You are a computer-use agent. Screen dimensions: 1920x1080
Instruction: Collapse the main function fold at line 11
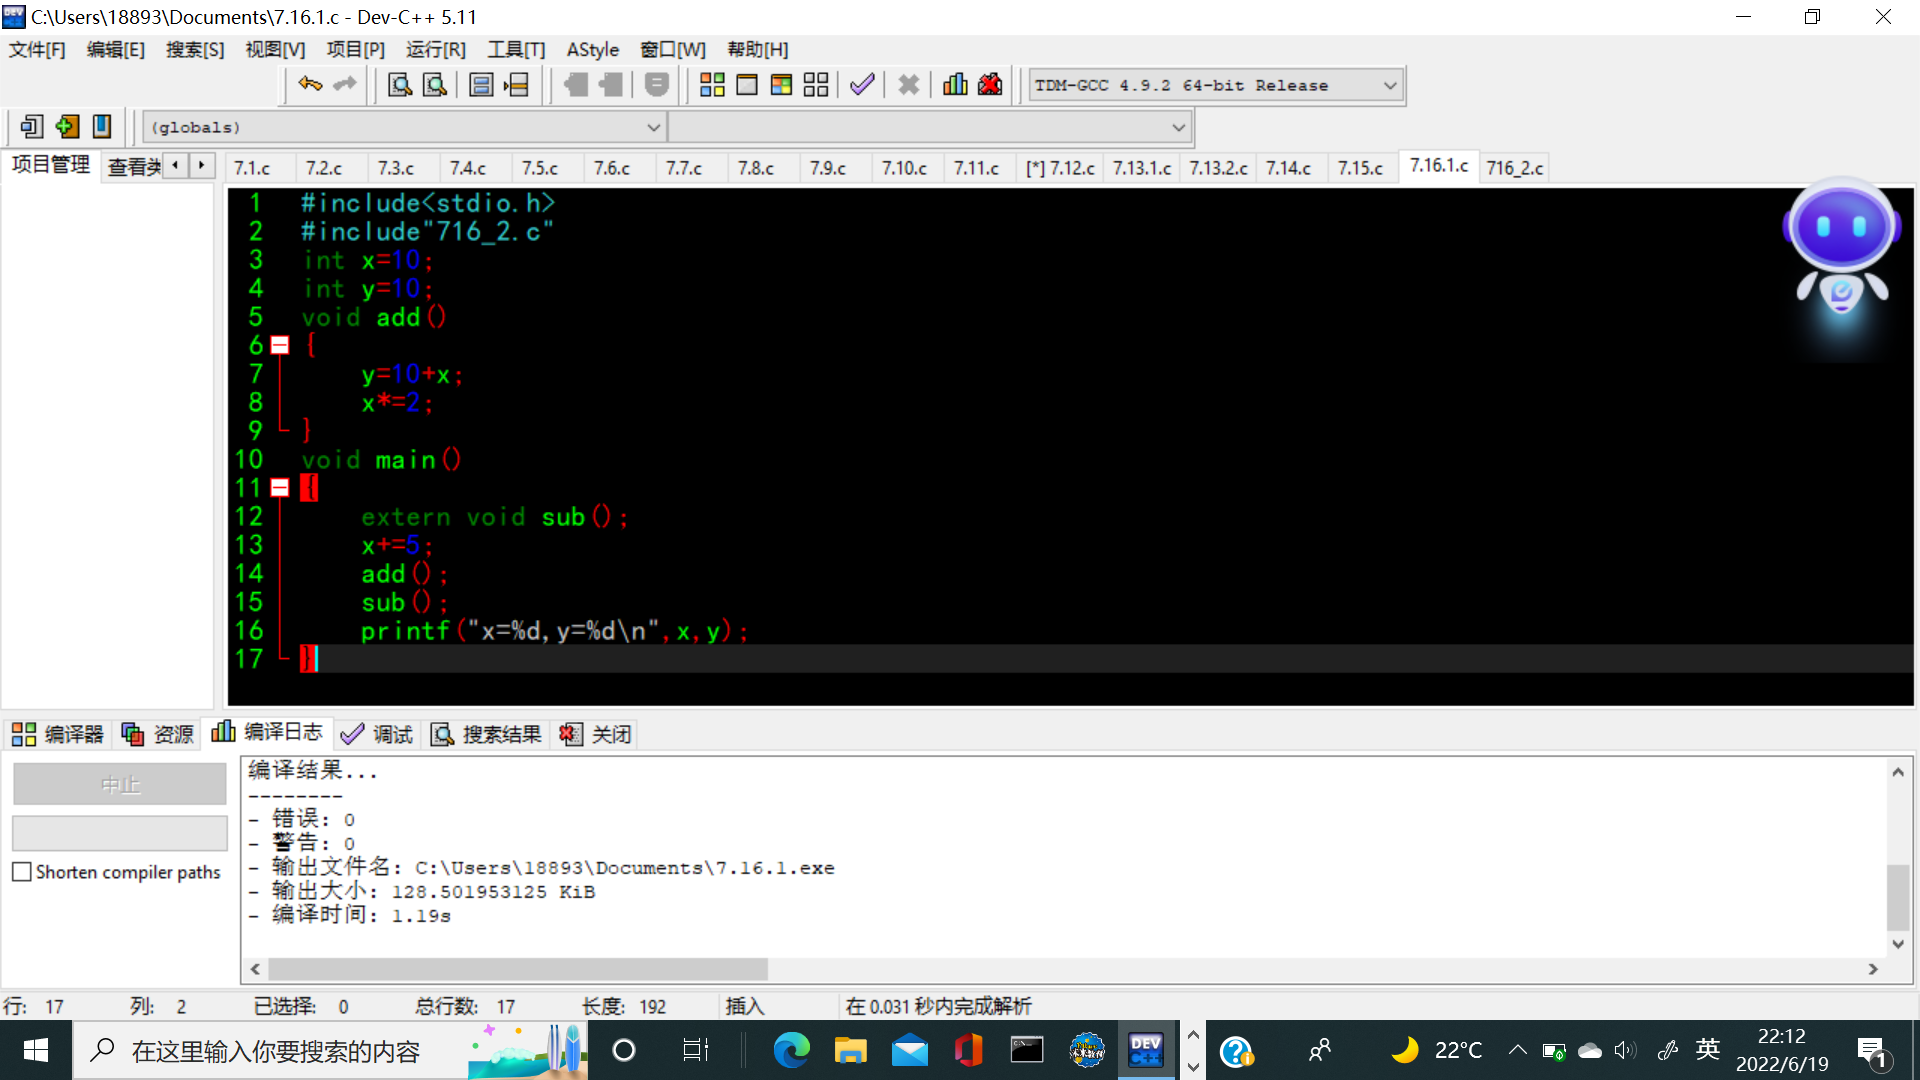(280, 488)
